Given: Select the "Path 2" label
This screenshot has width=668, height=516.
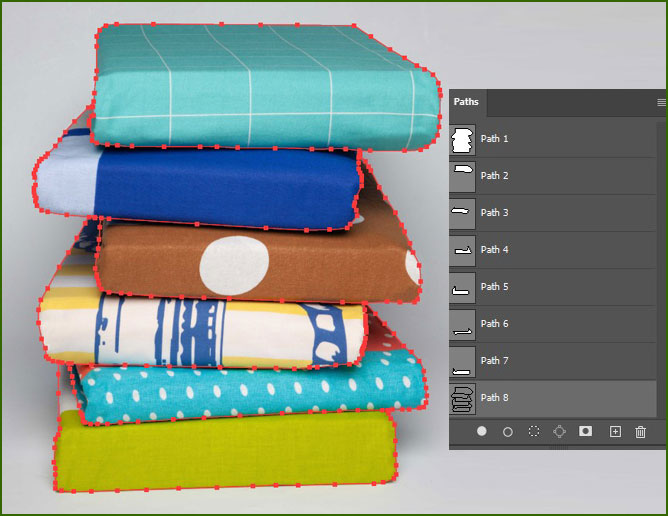Looking at the screenshot, I should coord(495,176).
